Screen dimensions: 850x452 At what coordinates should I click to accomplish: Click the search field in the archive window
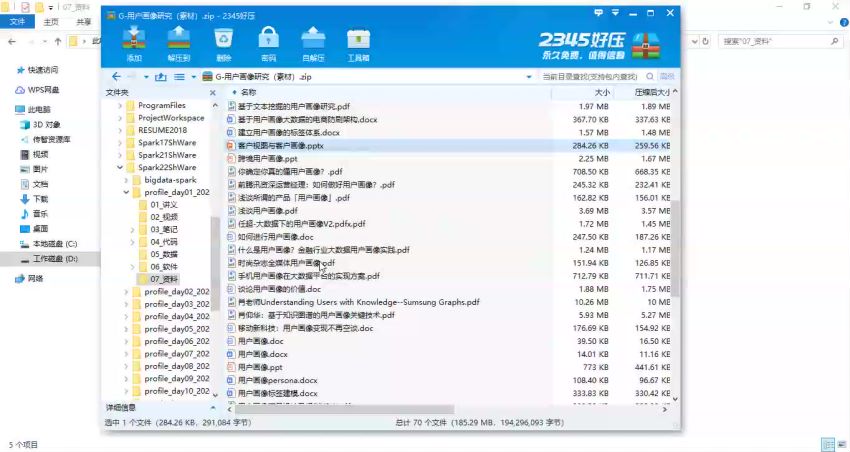590,76
